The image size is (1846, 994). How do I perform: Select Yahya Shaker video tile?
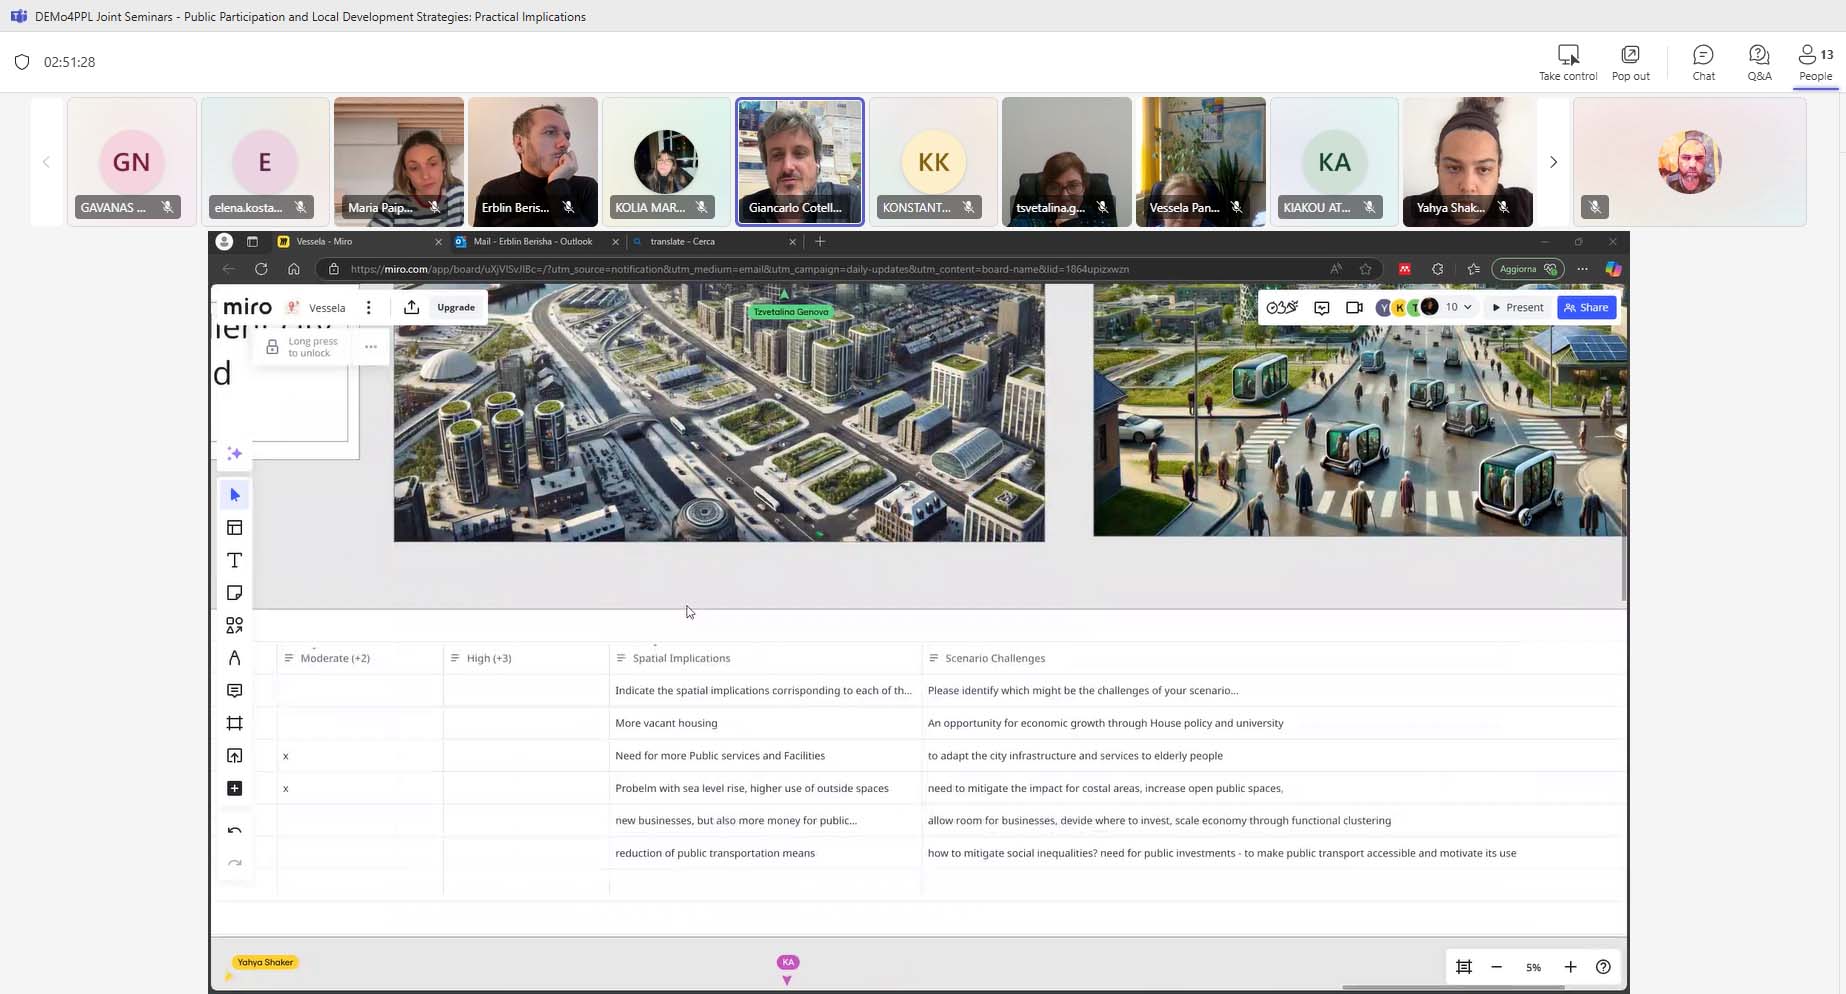[x=1467, y=162]
